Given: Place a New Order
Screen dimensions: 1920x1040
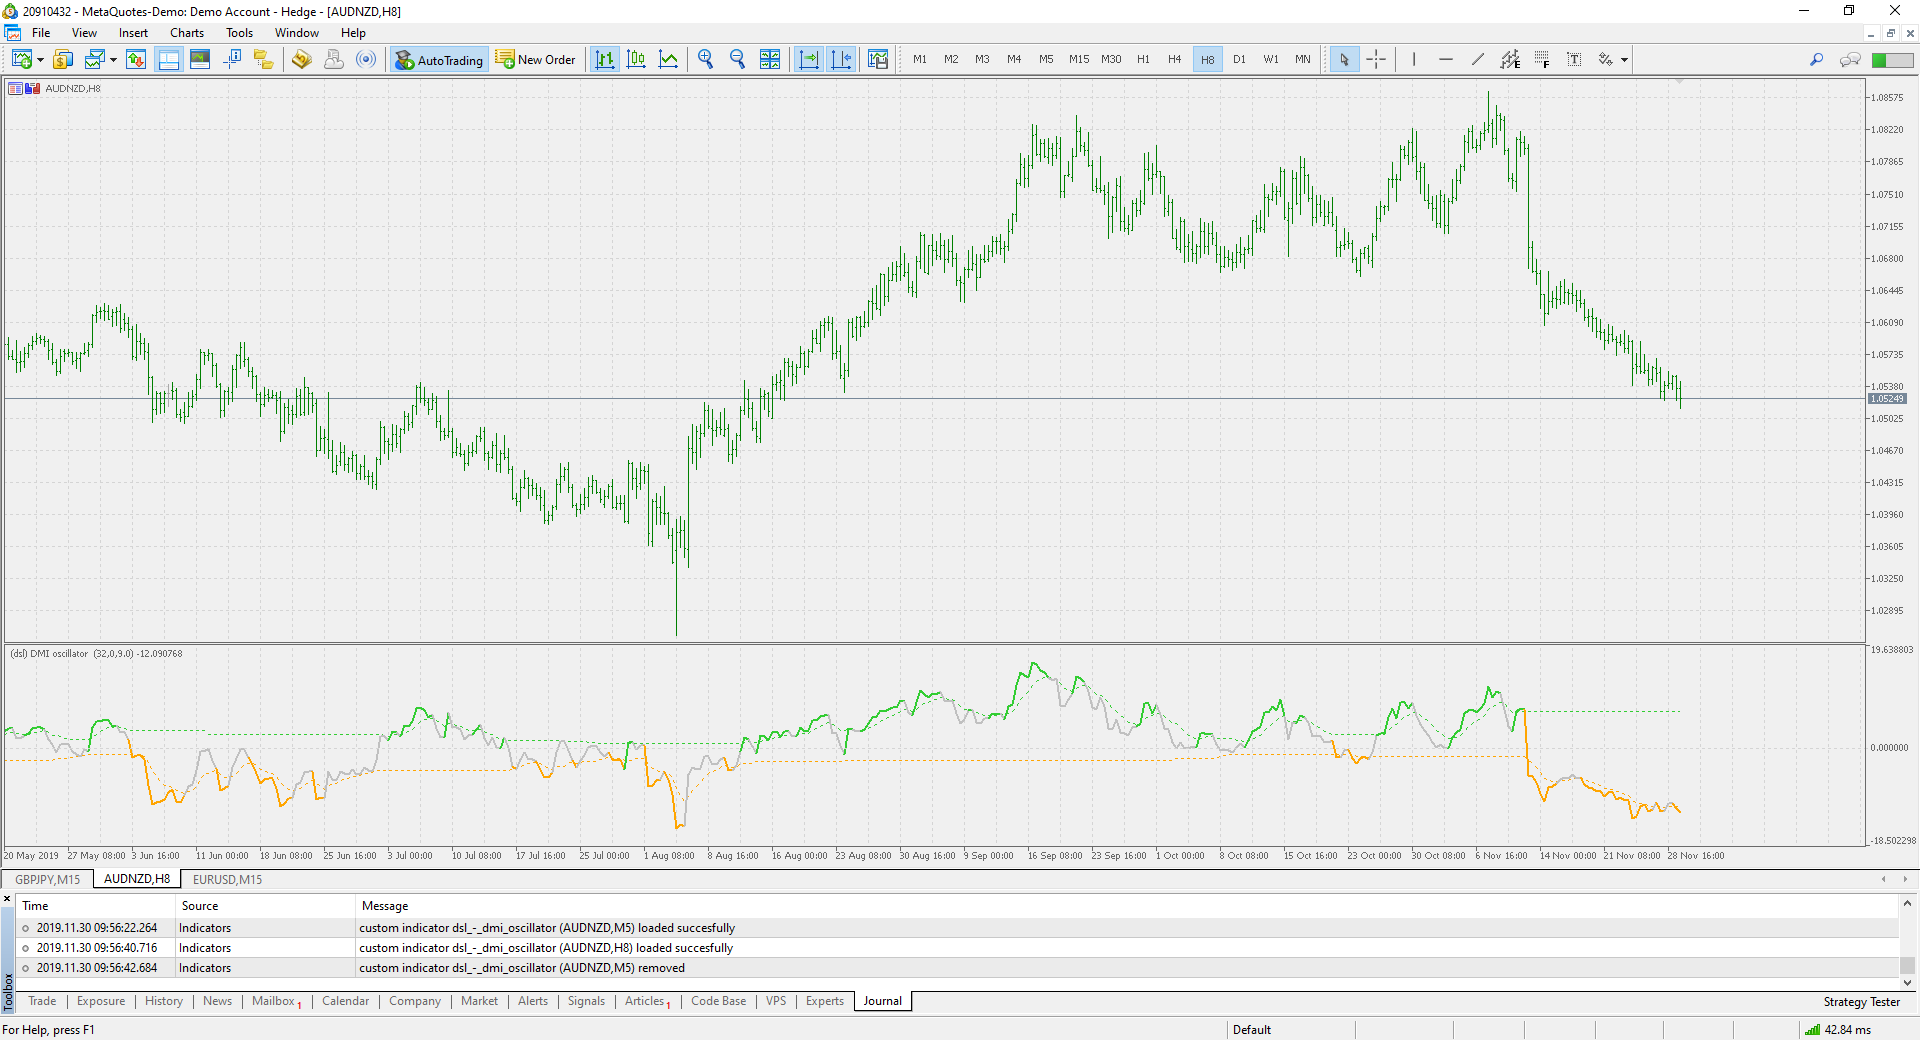Looking at the screenshot, I should click(x=536, y=59).
